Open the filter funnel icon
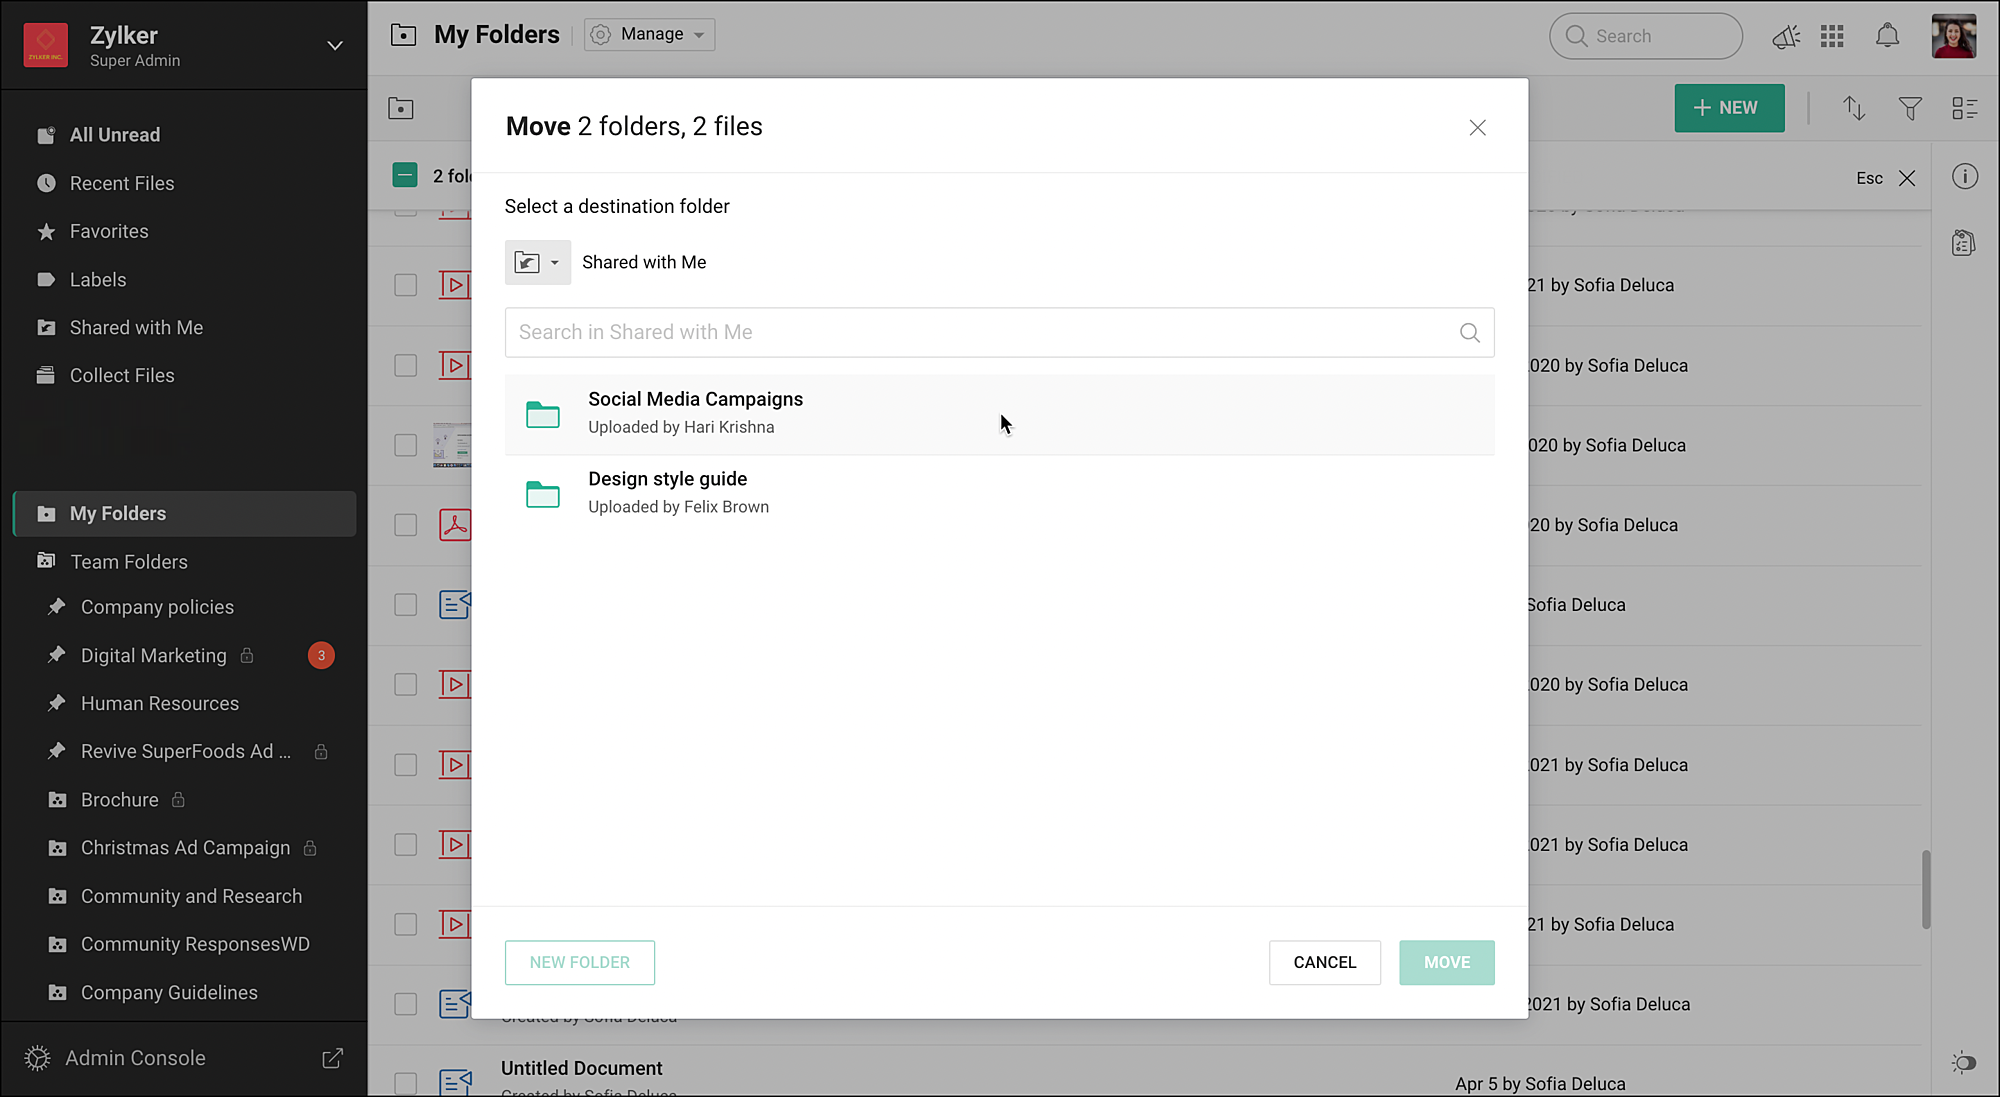Viewport: 2000px width, 1097px height. click(1910, 108)
